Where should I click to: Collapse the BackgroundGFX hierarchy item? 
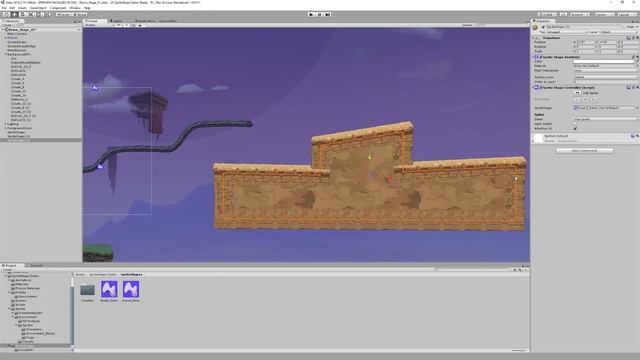5,54
